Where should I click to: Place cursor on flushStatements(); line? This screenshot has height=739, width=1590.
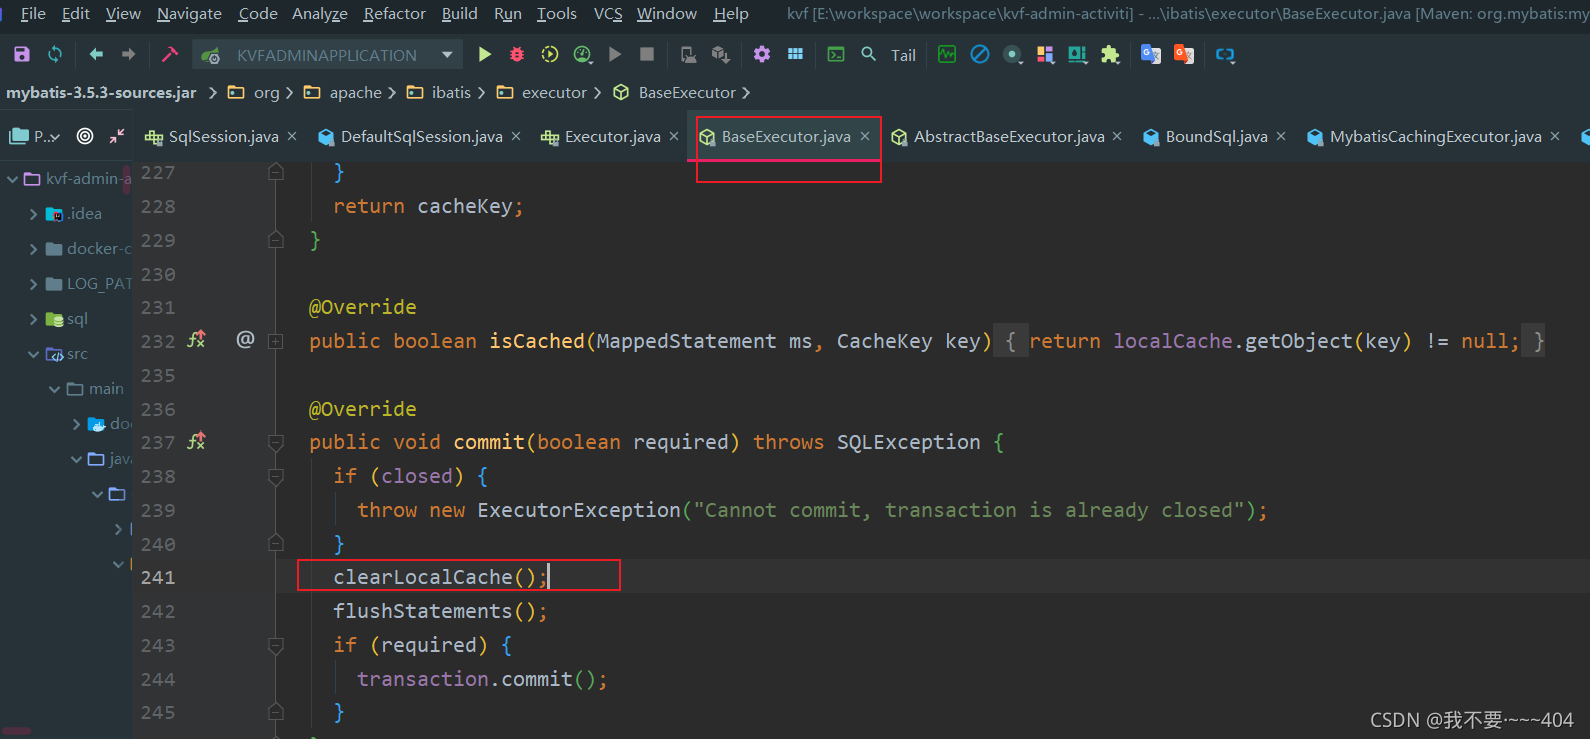[440, 611]
